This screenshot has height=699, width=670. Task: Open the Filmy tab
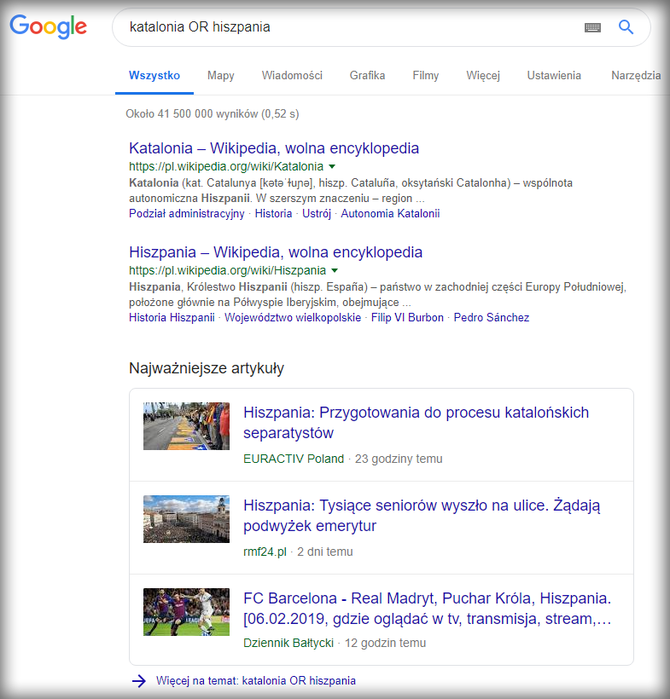click(426, 75)
